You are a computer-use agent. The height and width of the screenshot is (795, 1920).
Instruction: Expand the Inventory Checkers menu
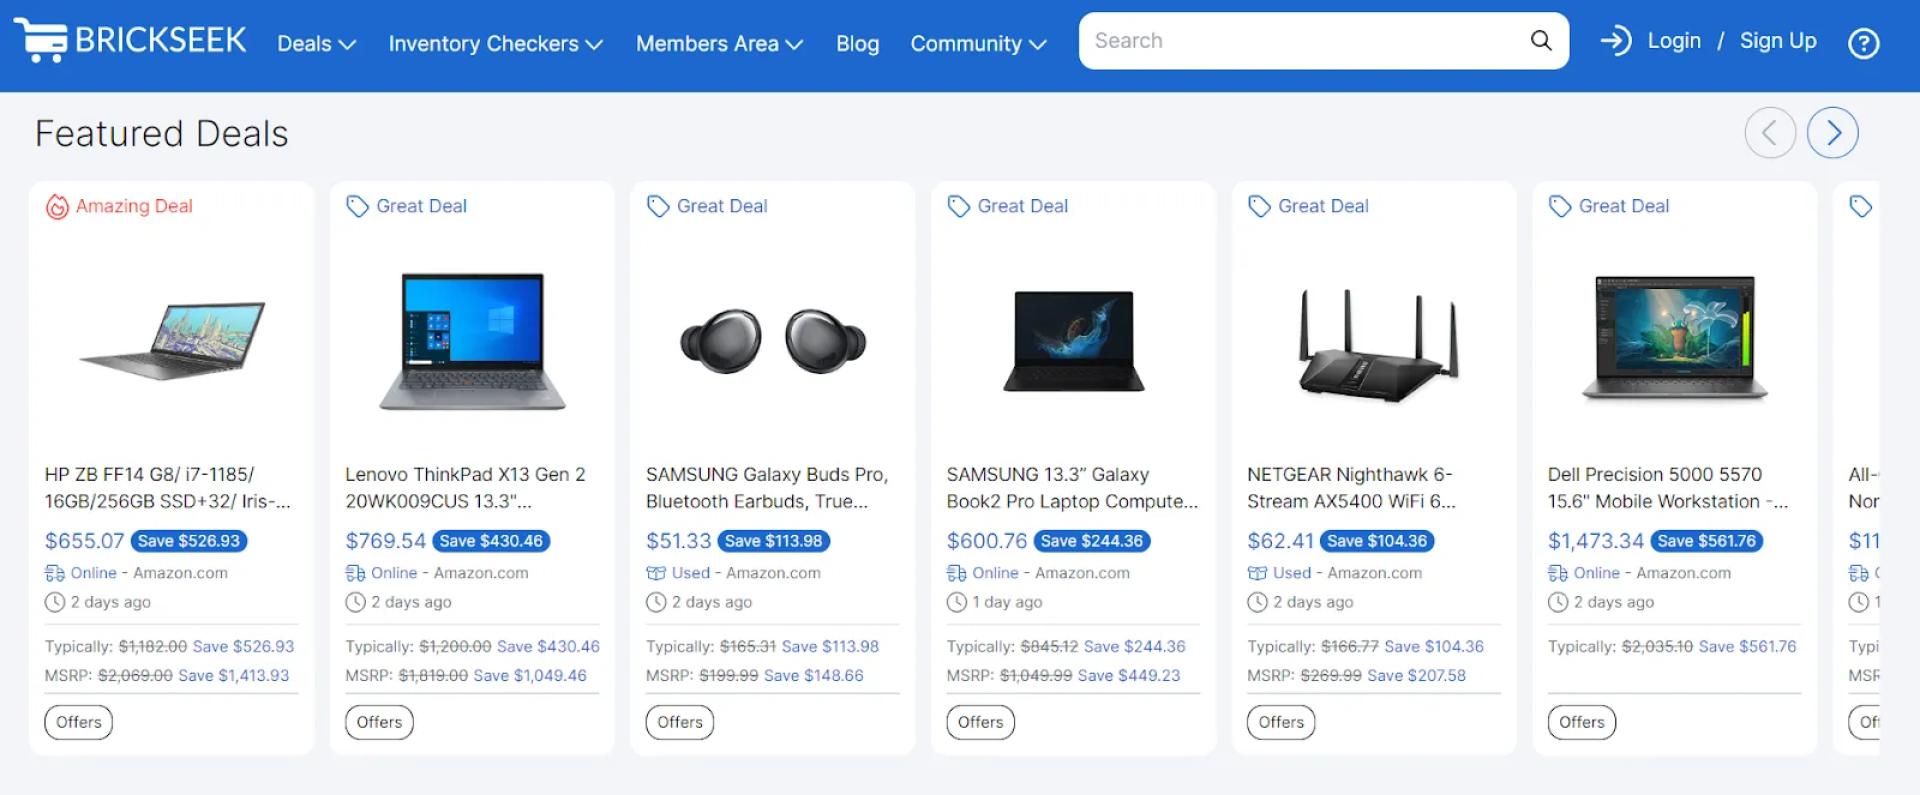click(x=496, y=44)
